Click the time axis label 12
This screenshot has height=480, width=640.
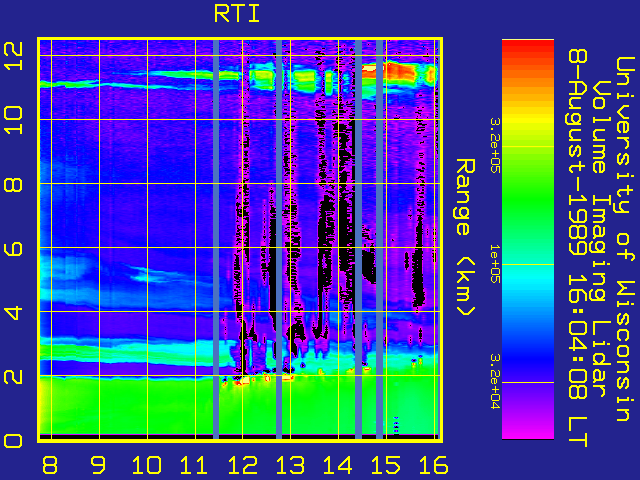tap(242, 465)
